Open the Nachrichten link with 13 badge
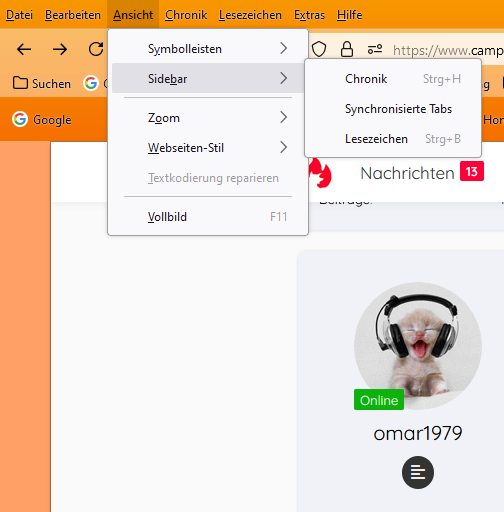504x512 pixels. coord(422,173)
